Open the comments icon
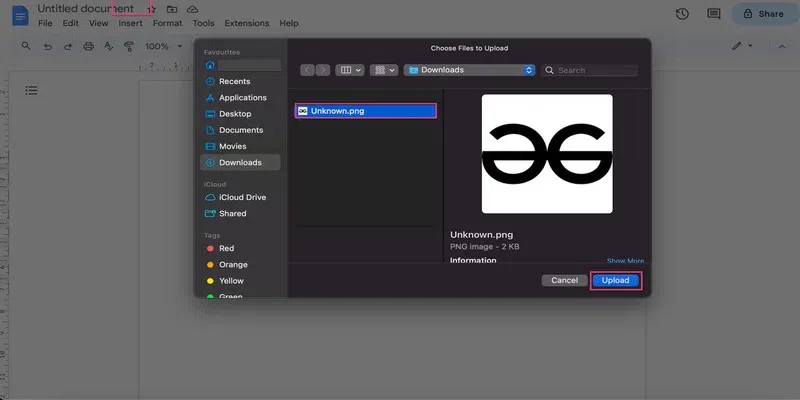Screen dimensions: 800x400 click(x=714, y=14)
